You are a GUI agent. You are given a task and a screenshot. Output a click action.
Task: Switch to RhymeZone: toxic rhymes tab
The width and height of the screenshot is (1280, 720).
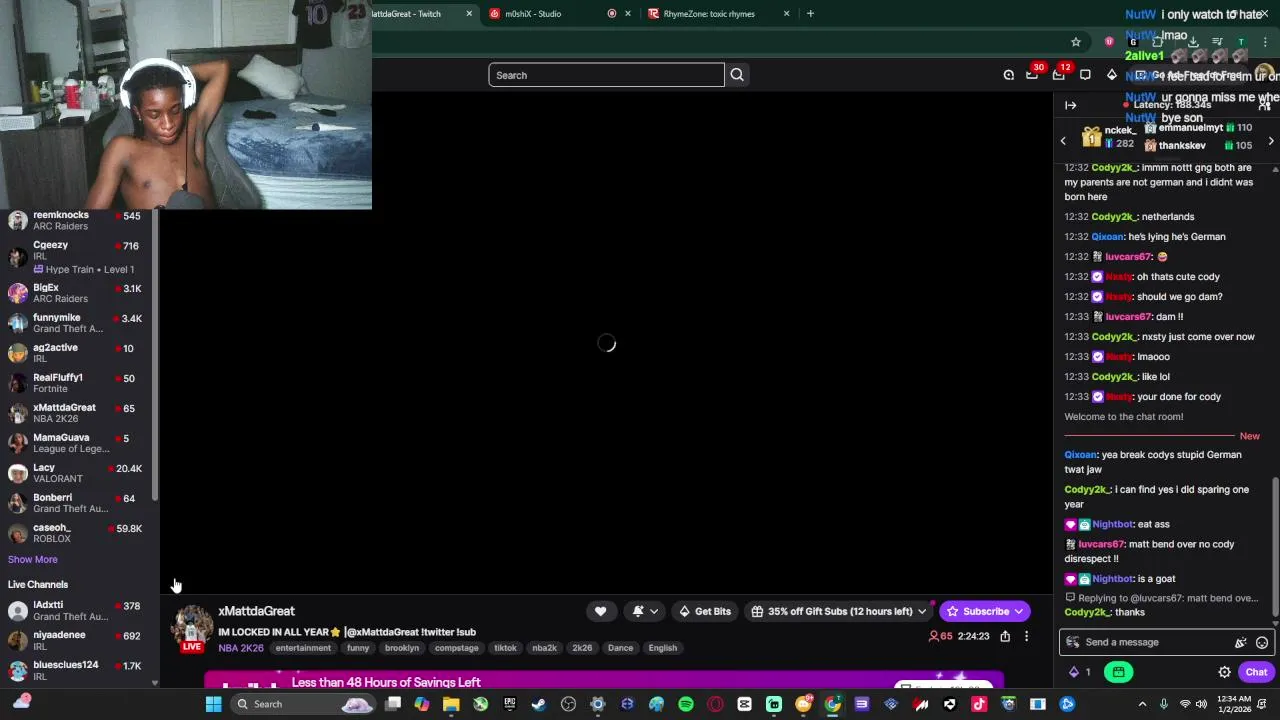pos(715,14)
